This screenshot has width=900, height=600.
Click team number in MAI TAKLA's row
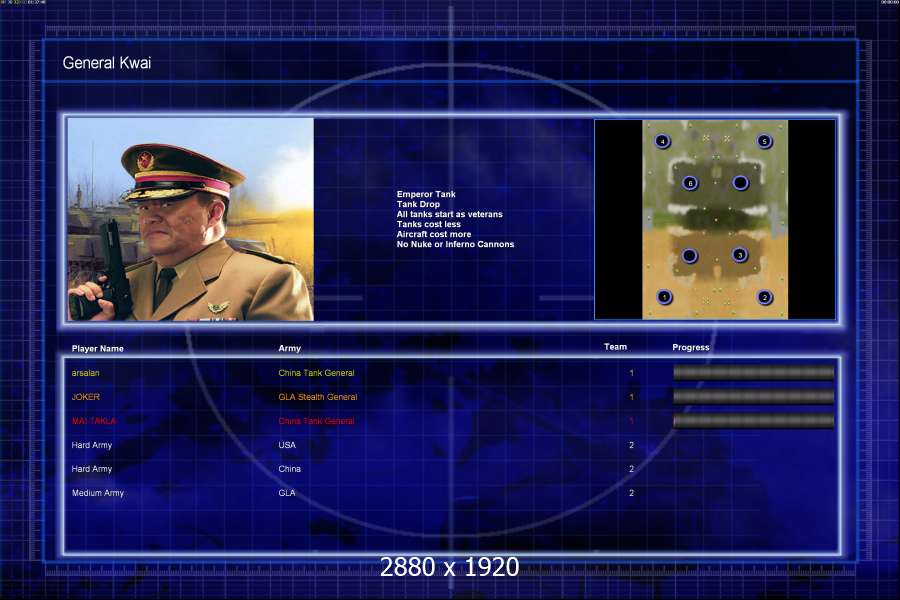click(631, 421)
